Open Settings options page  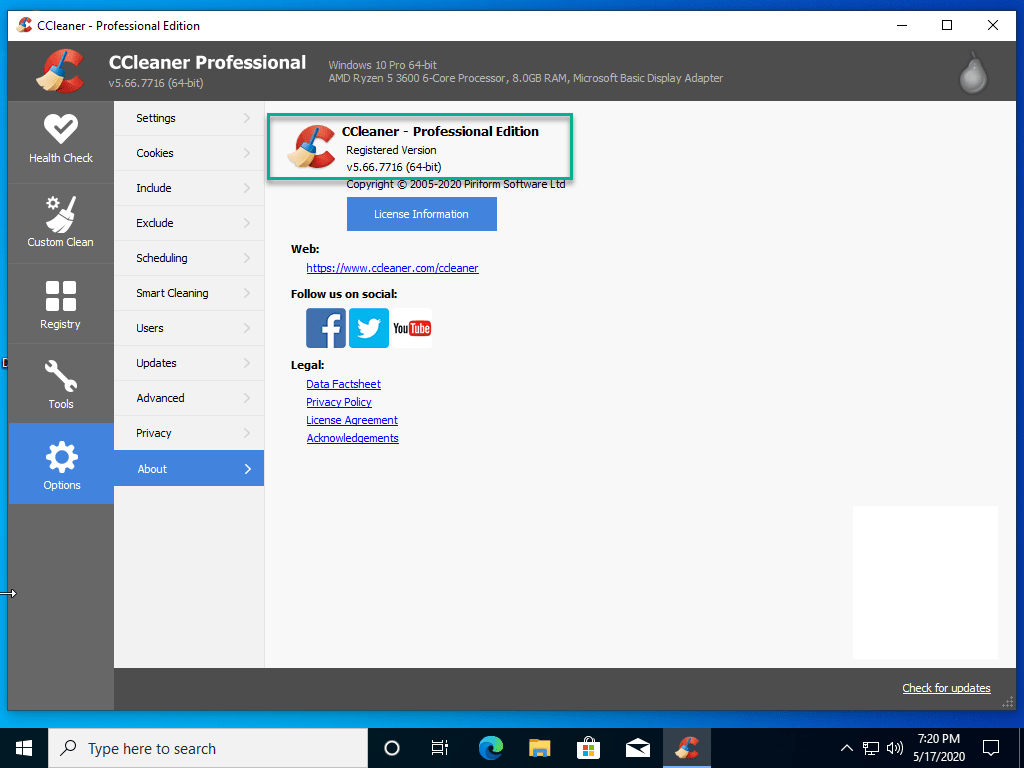coord(189,118)
